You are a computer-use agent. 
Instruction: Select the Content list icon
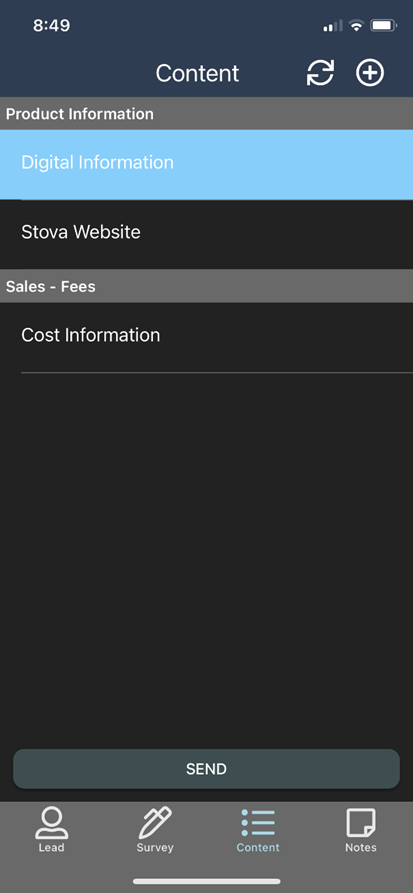(x=258, y=823)
